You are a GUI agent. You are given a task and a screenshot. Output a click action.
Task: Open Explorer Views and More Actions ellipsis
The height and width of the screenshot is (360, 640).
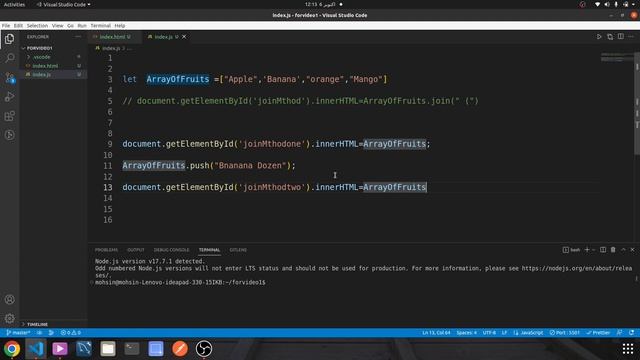(x=78, y=37)
